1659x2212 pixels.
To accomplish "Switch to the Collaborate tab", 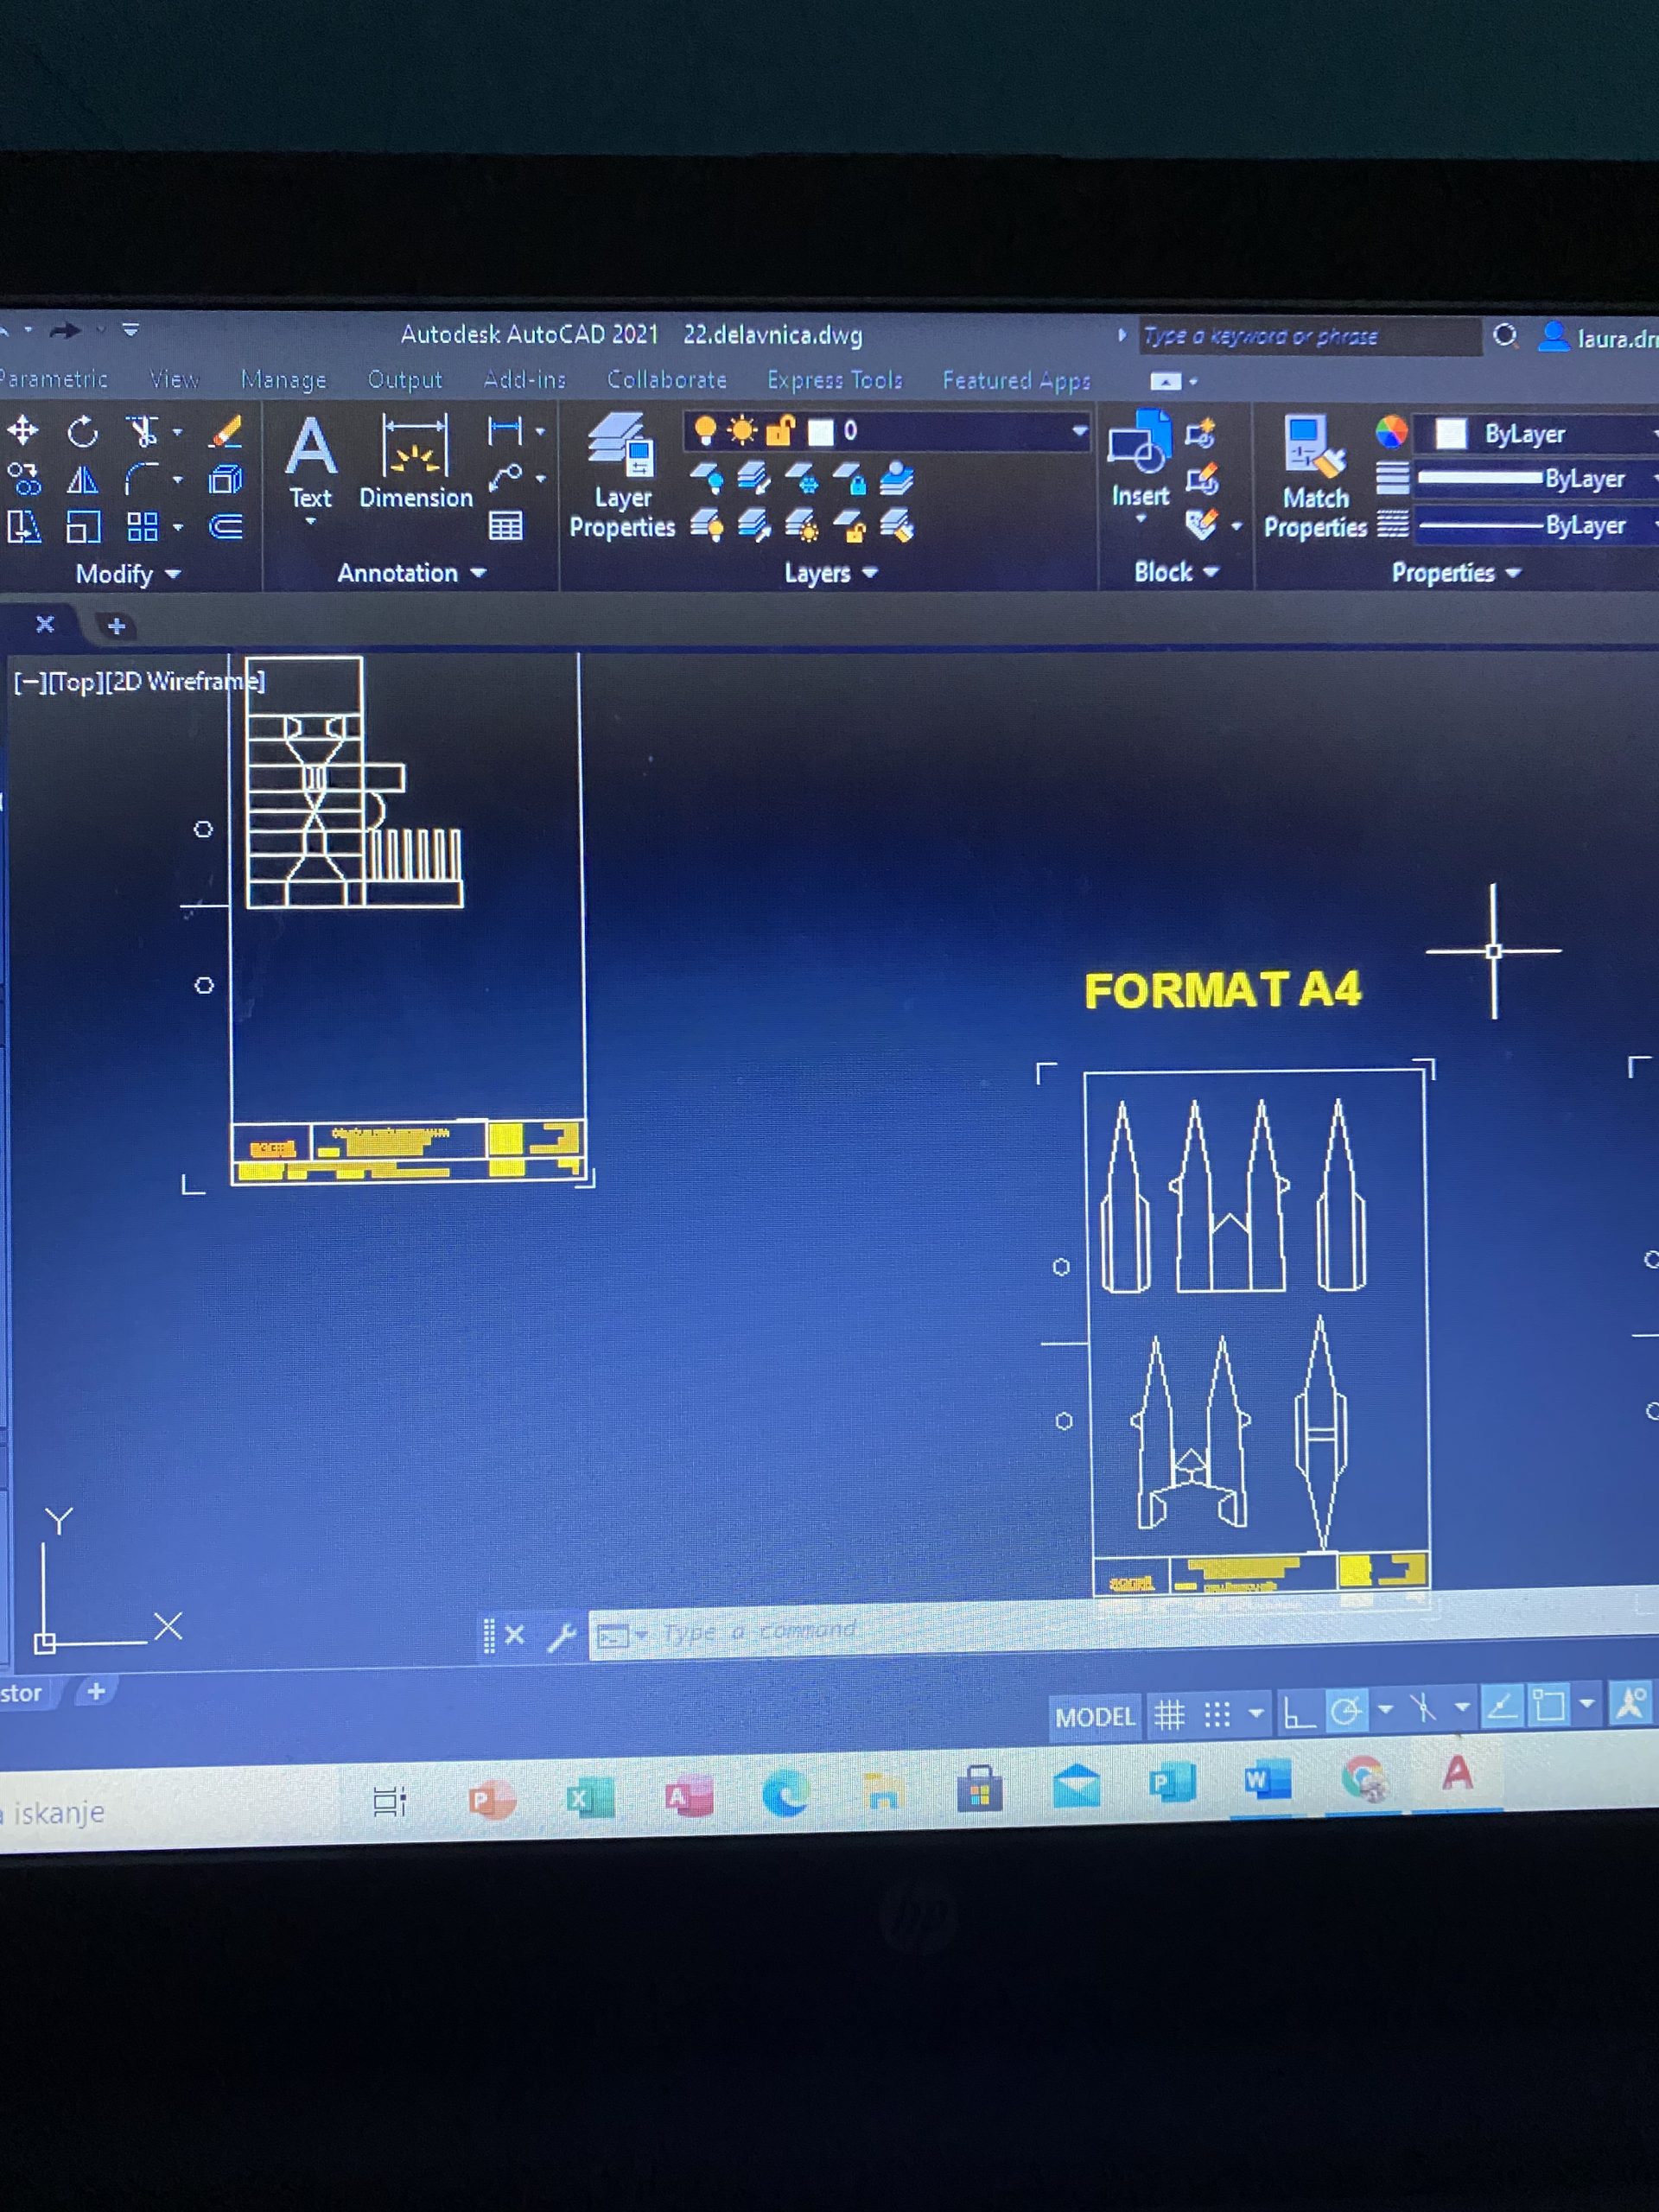I will [666, 380].
